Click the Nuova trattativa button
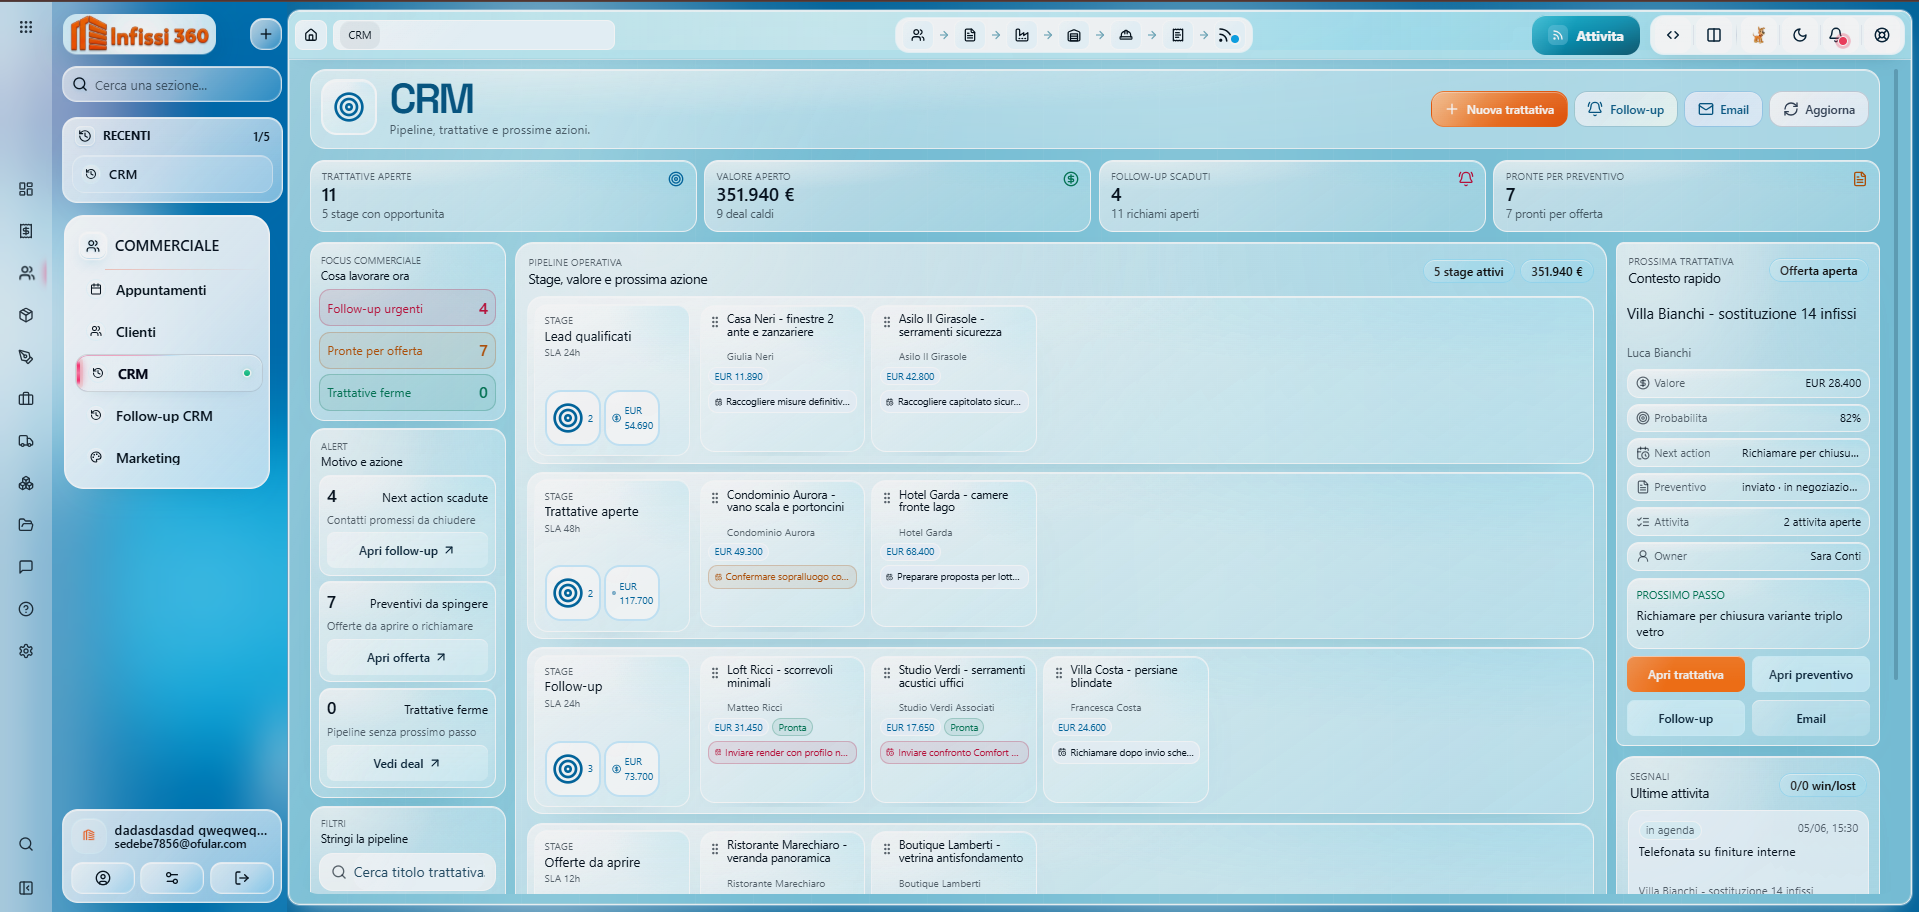 click(1499, 110)
